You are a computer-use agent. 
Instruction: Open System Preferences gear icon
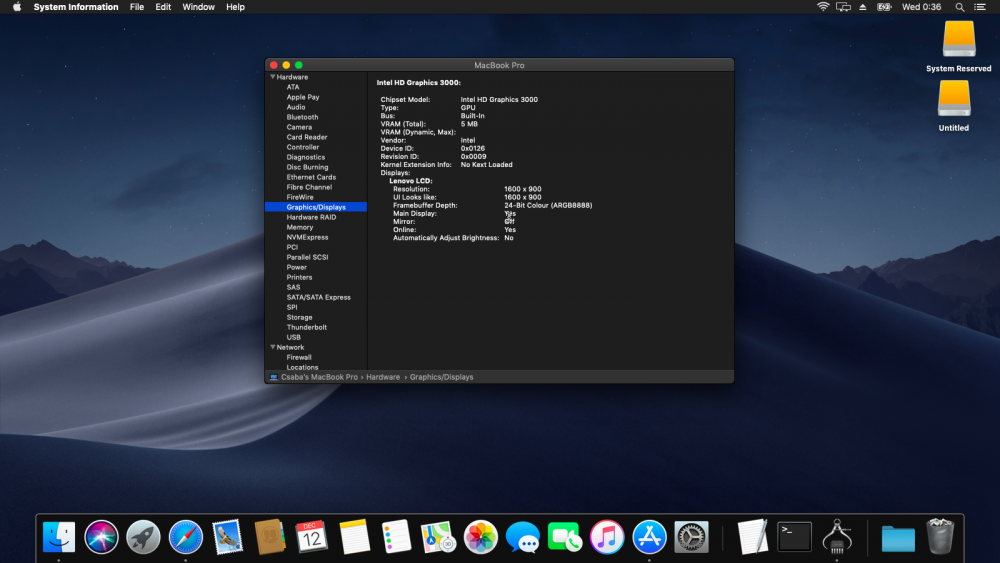click(x=691, y=537)
